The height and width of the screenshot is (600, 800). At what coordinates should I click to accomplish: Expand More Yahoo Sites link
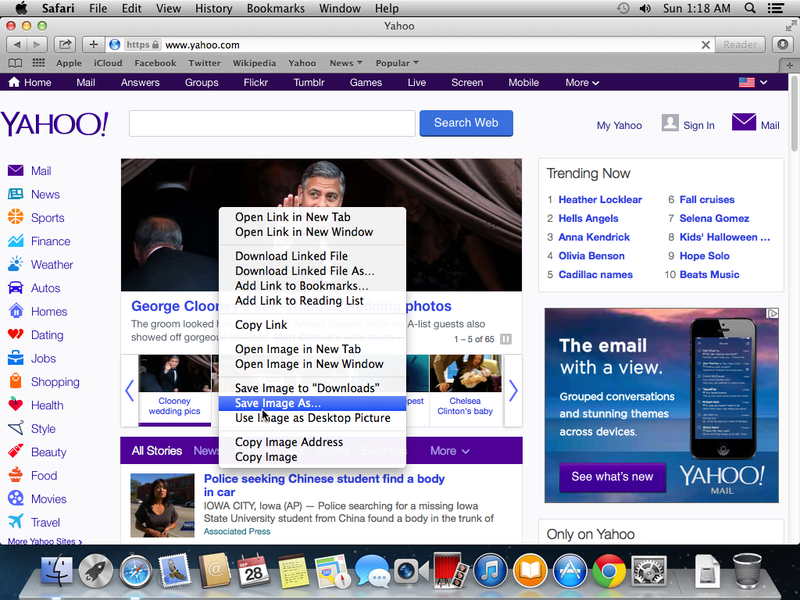coord(44,541)
